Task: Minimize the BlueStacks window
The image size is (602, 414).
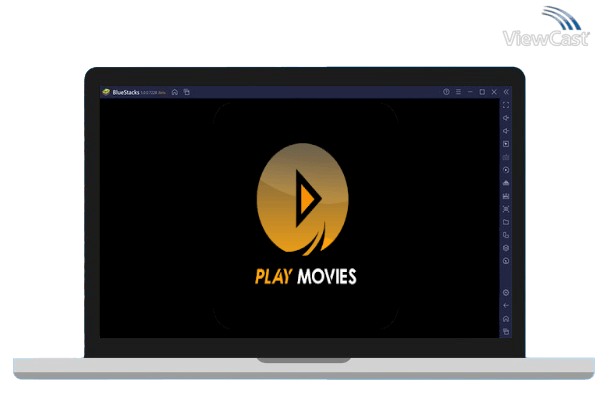Action: pos(470,92)
